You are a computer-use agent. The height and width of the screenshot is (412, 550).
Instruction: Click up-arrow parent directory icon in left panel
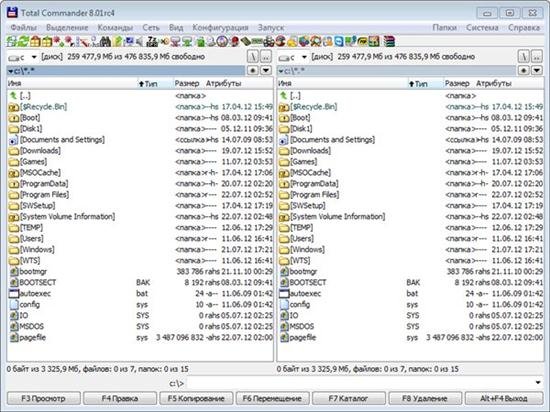coord(14,96)
